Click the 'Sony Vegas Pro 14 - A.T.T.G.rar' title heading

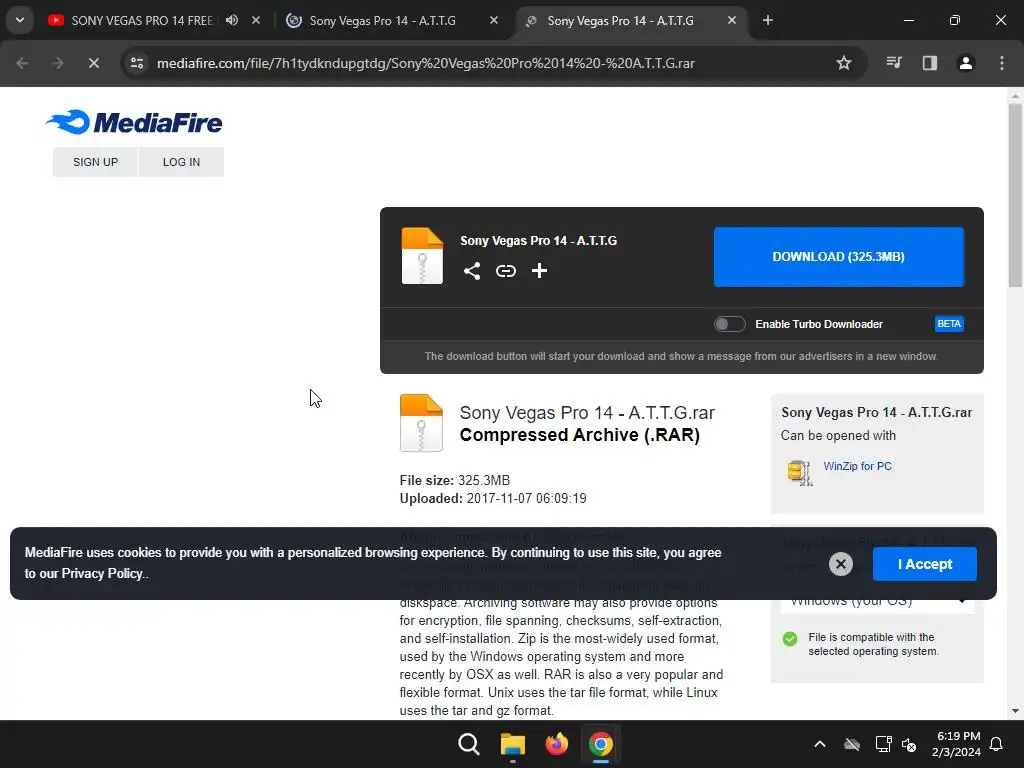(587, 413)
